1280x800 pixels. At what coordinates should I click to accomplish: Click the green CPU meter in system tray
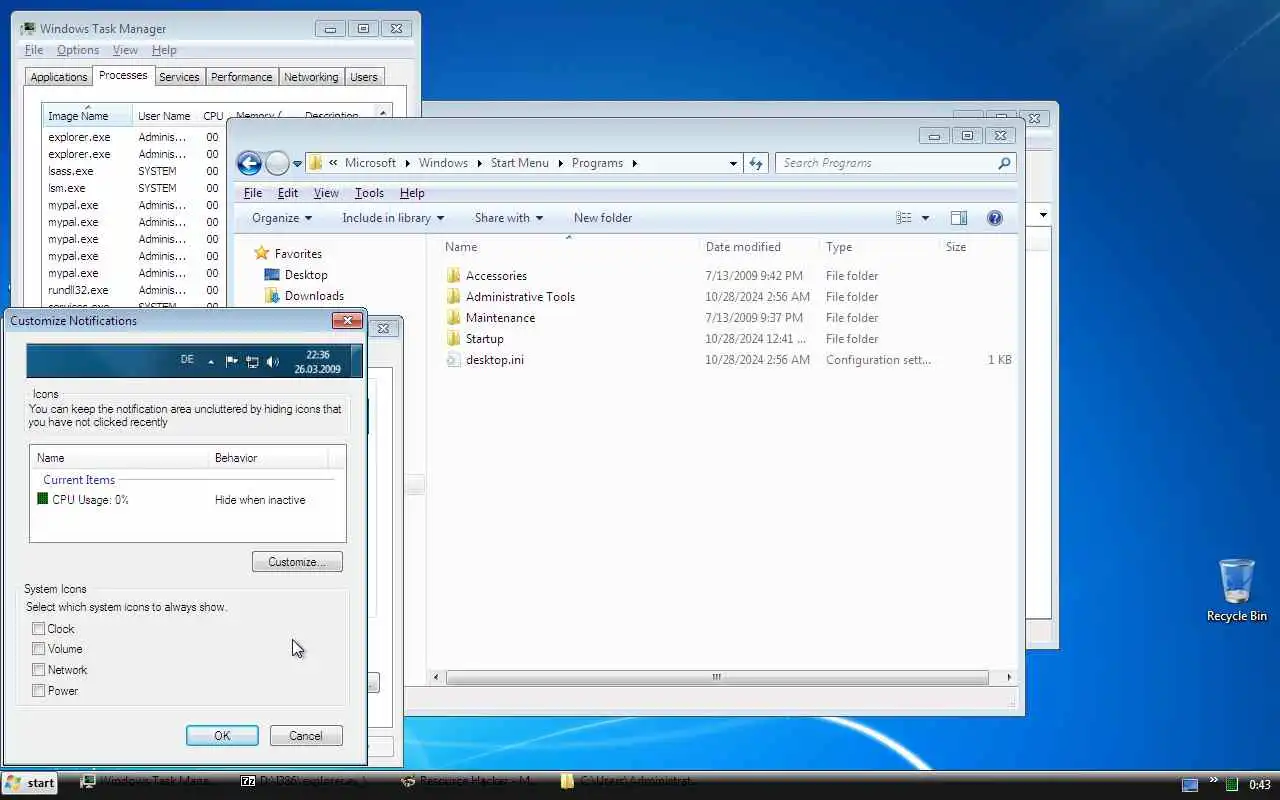1233,785
